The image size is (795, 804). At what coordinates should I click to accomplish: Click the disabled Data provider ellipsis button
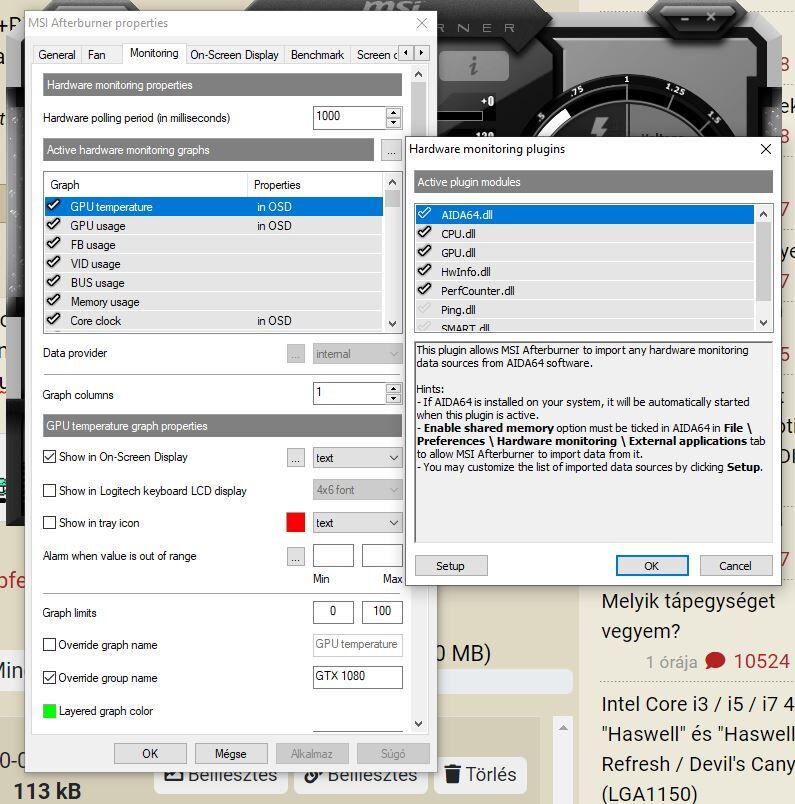click(296, 354)
